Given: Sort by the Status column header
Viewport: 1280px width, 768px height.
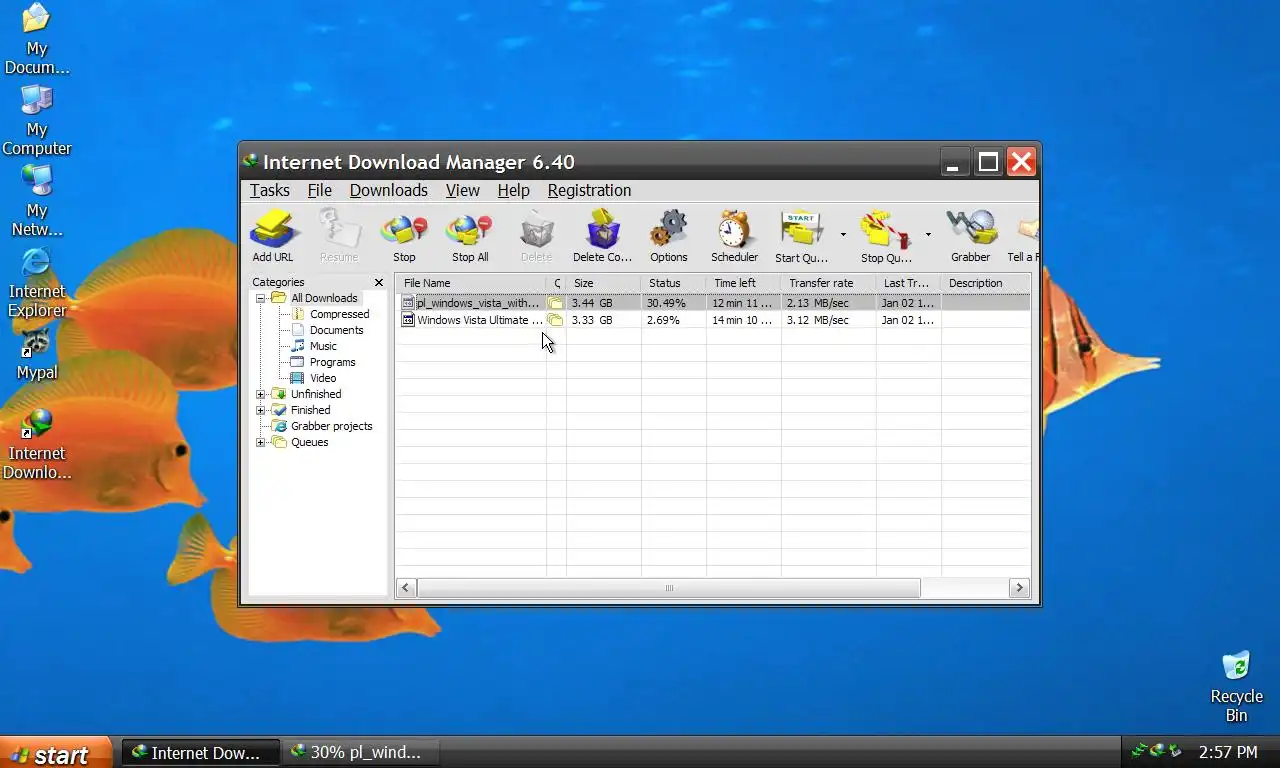Looking at the screenshot, I should (x=674, y=283).
